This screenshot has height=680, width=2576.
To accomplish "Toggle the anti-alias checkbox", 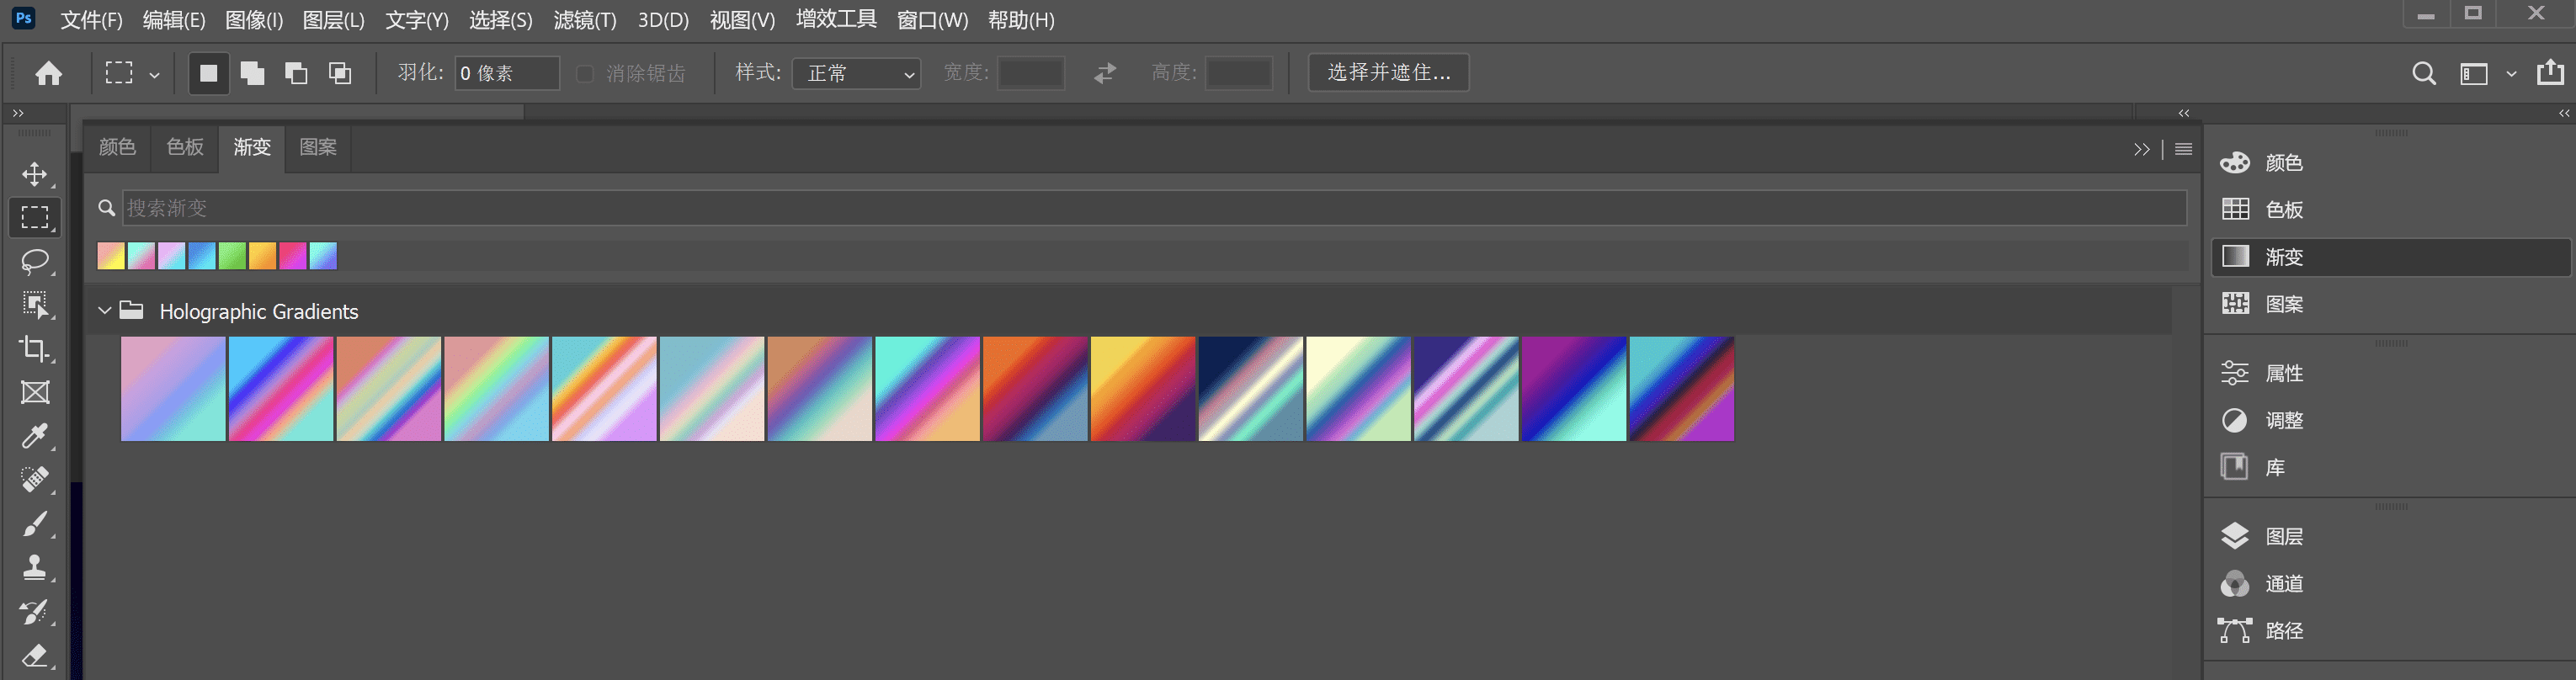I will pos(585,73).
